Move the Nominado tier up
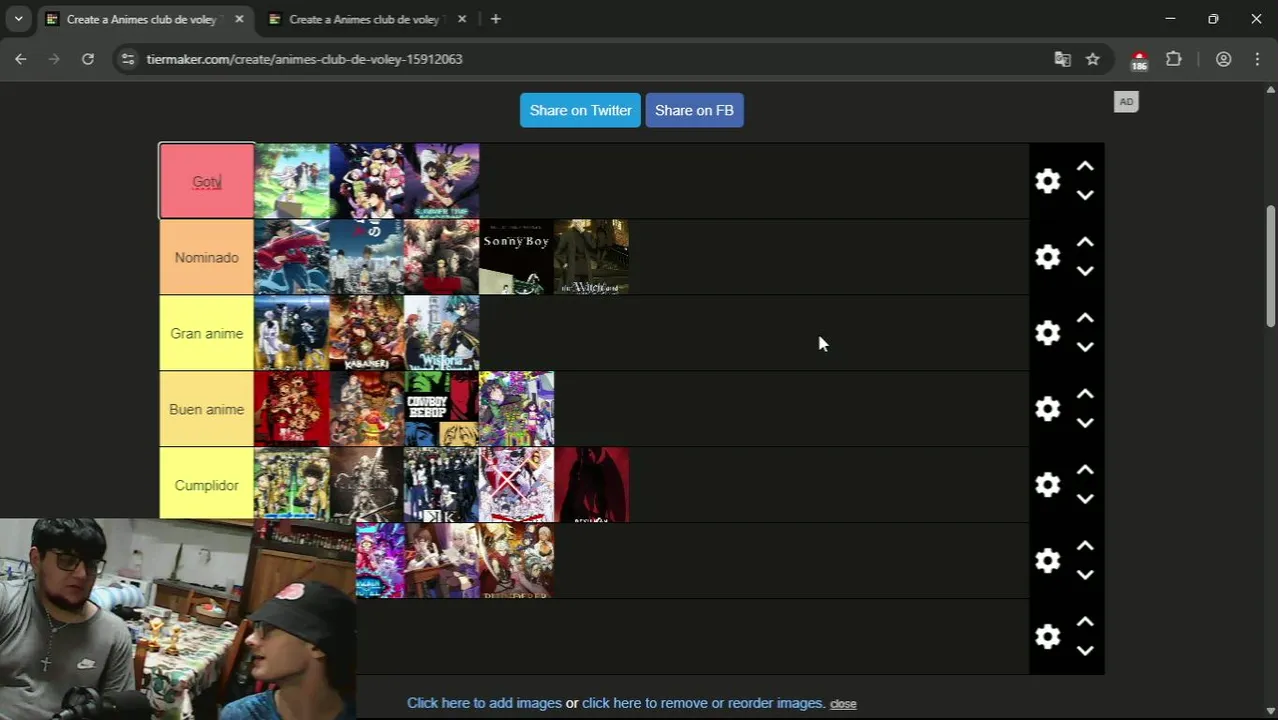 [x=1085, y=243]
